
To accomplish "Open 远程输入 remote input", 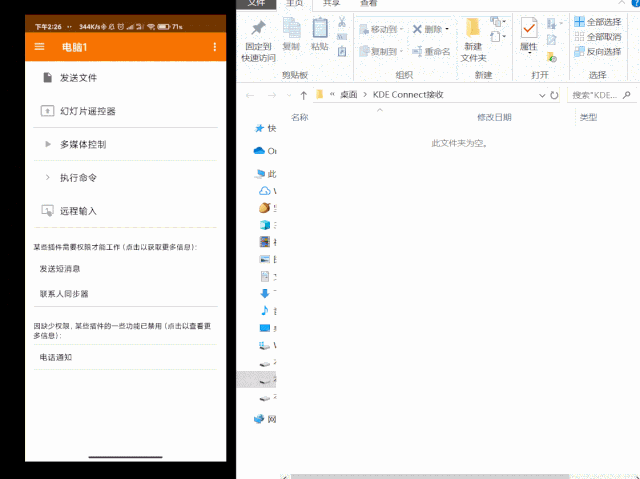I will pos(78,211).
